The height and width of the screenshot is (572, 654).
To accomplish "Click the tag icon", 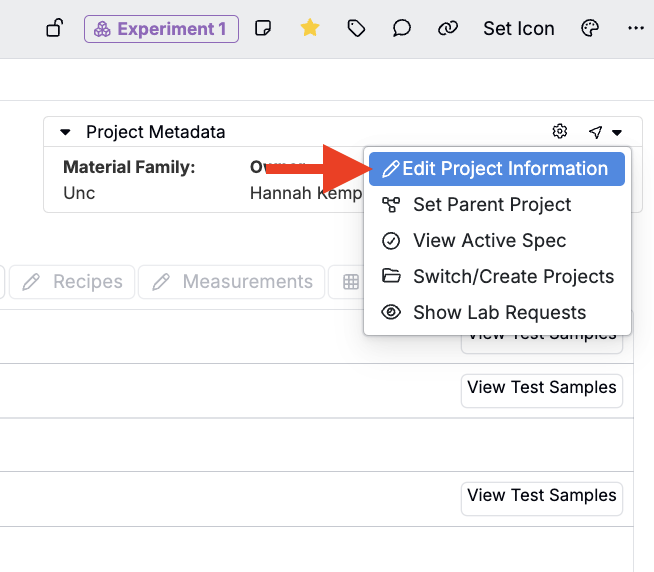I will [356, 28].
